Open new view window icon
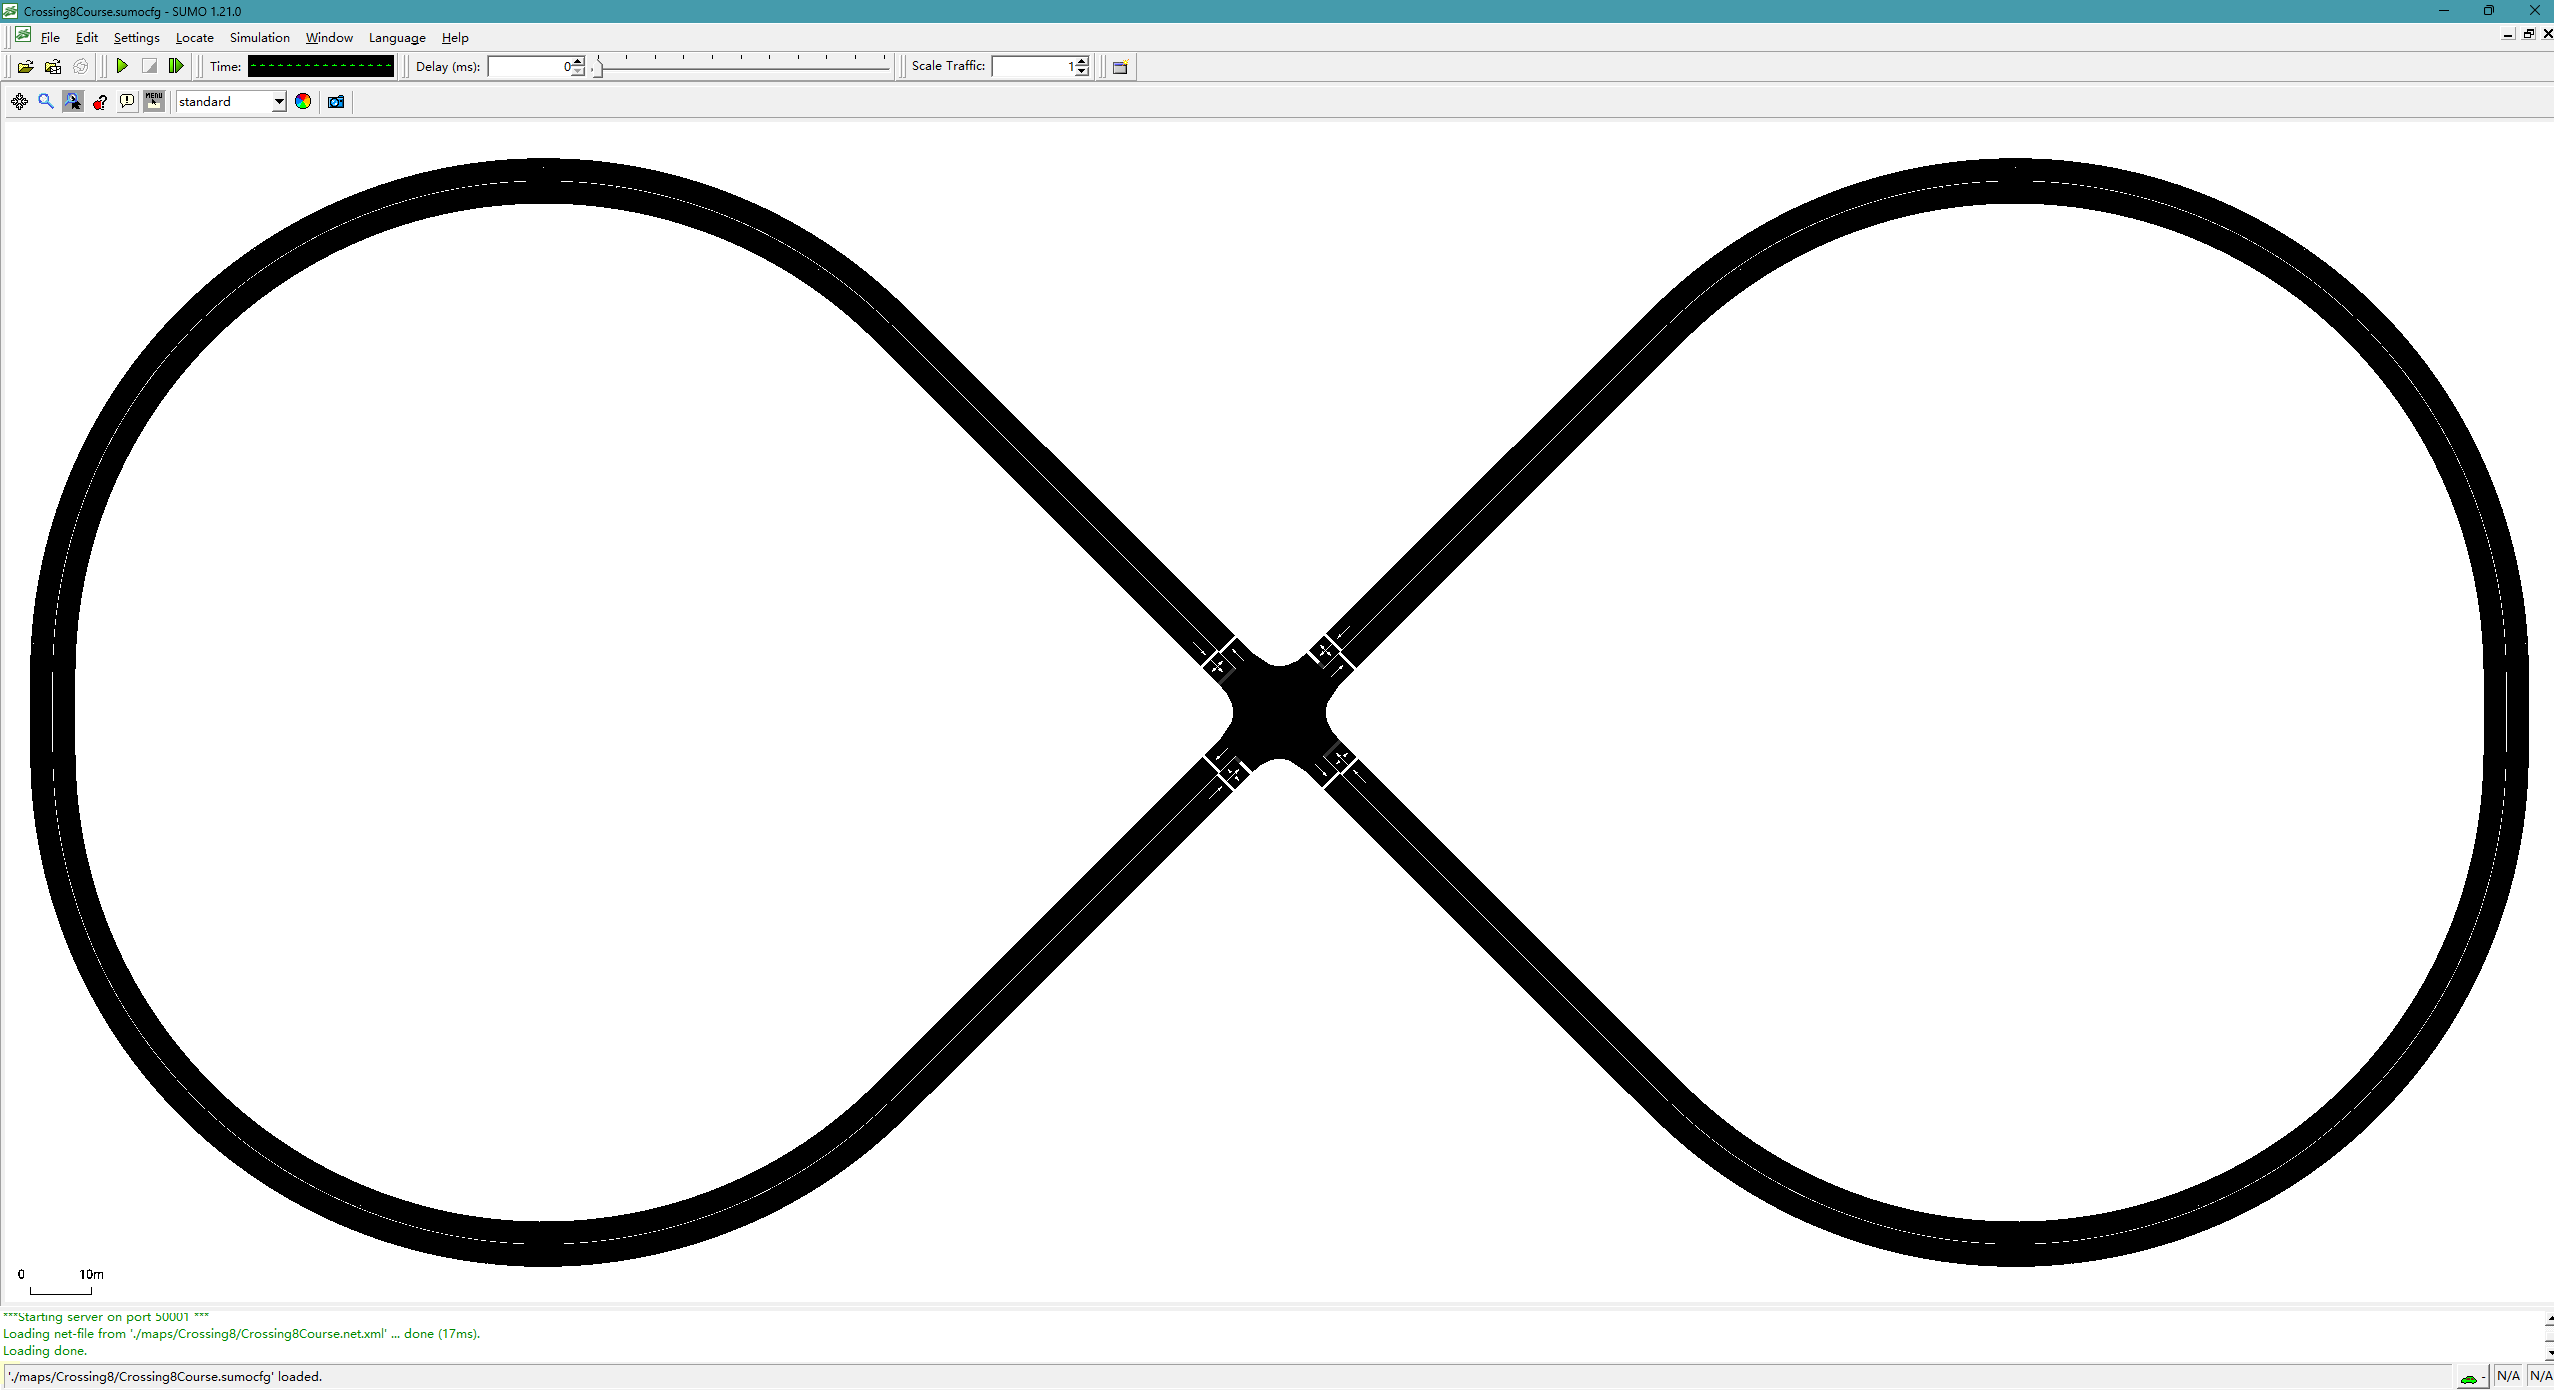2554x1390 pixels. (x=1120, y=67)
